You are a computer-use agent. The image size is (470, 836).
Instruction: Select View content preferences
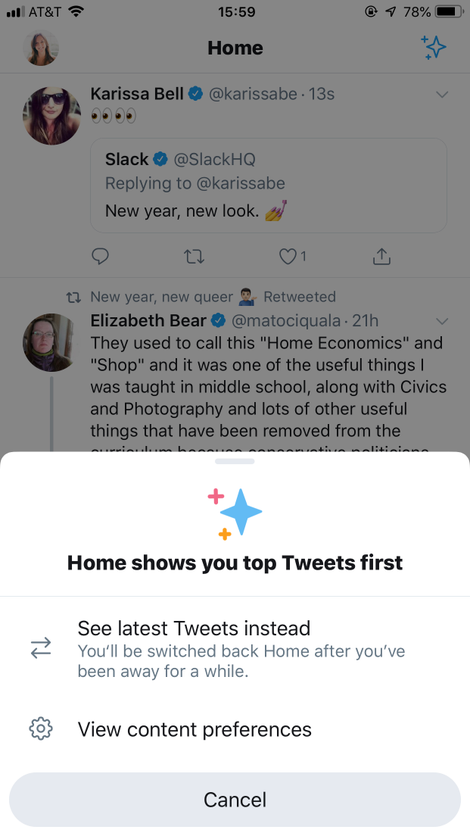235,729
